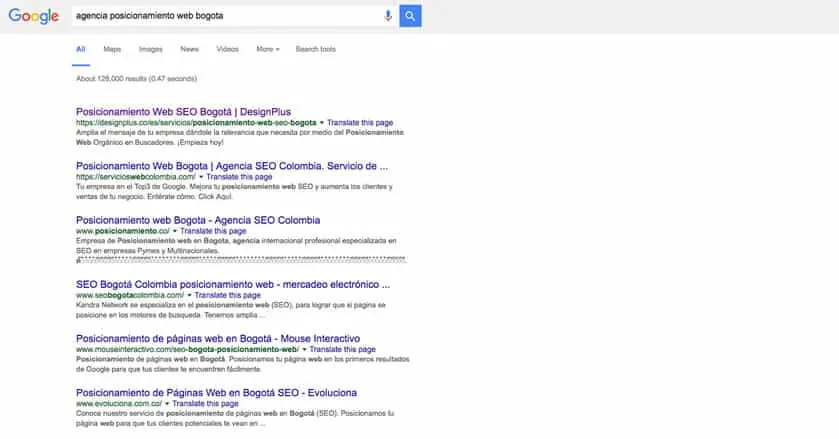Click the https://designplus.co/es/servicios URL text

[x=196, y=123]
